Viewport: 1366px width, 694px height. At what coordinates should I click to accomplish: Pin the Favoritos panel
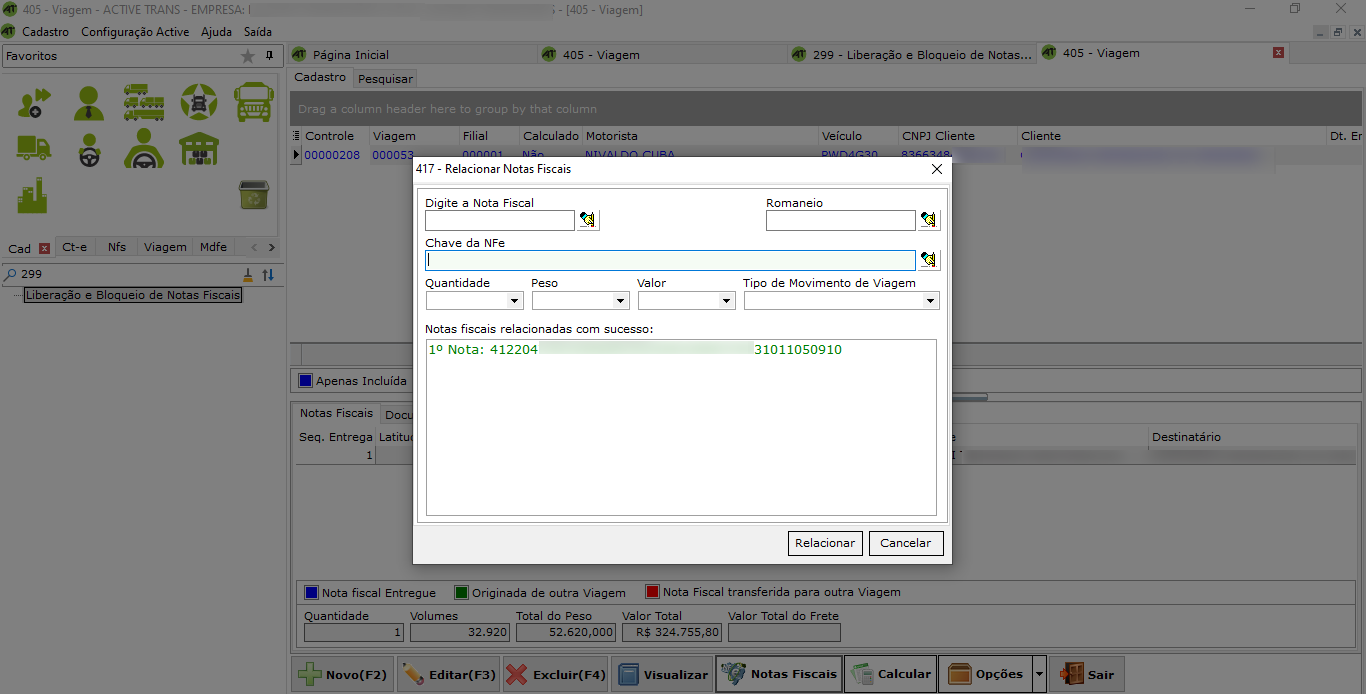[269, 56]
